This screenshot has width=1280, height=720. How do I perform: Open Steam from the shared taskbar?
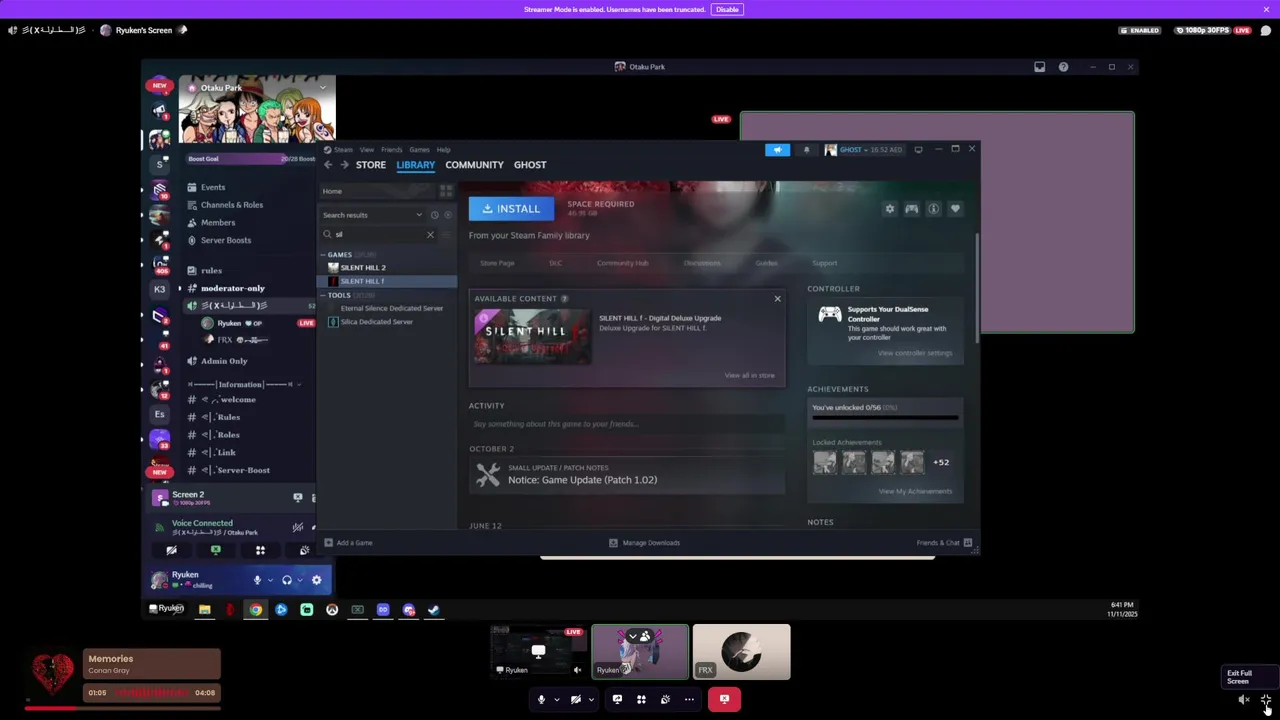pyautogui.click(x=433, y=610)
